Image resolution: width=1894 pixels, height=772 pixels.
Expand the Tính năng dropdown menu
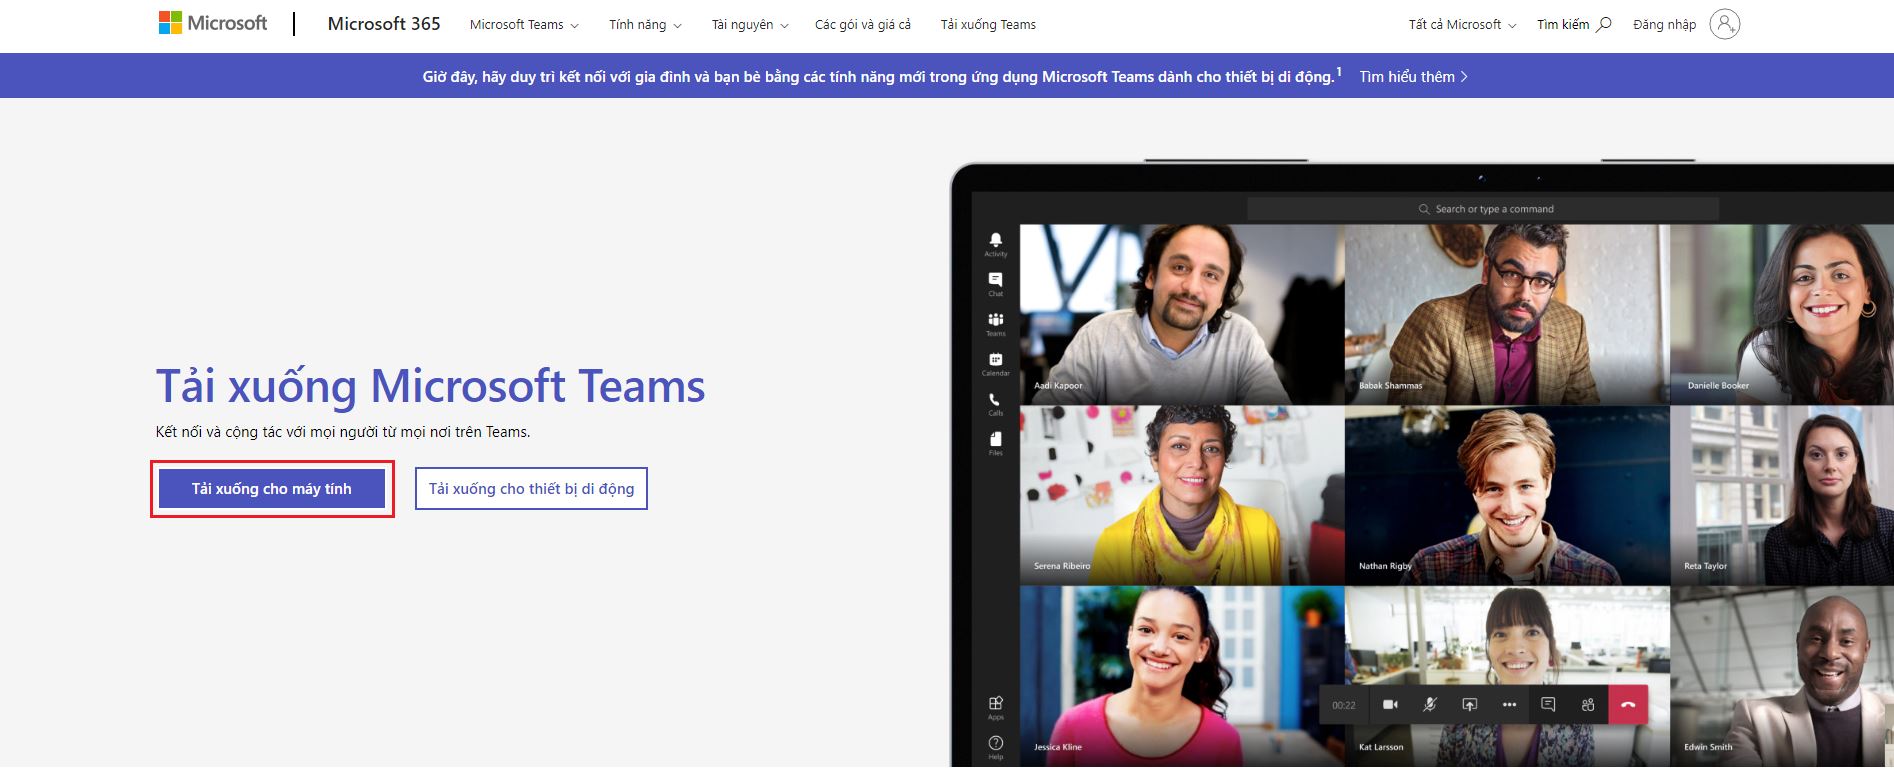[x=645, y=25]
